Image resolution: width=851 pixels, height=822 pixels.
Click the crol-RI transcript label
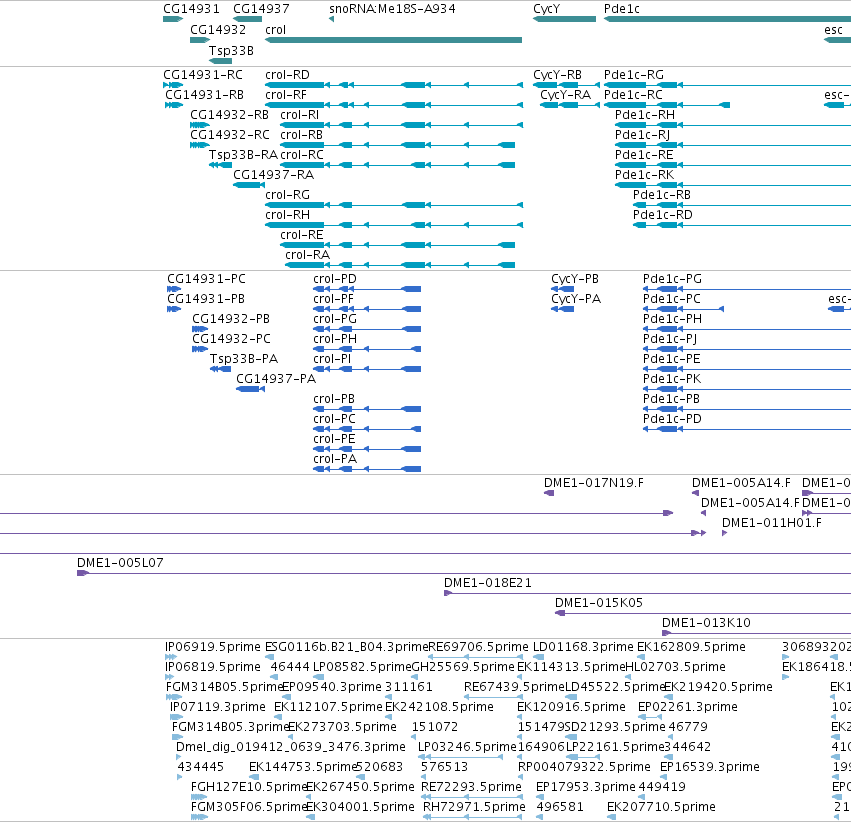pos(300,114)
